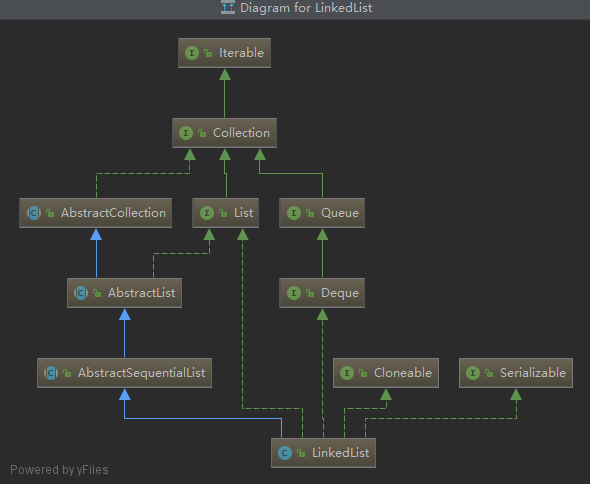
Task: Select the Collection node label
Action: [x=241, y=133]
